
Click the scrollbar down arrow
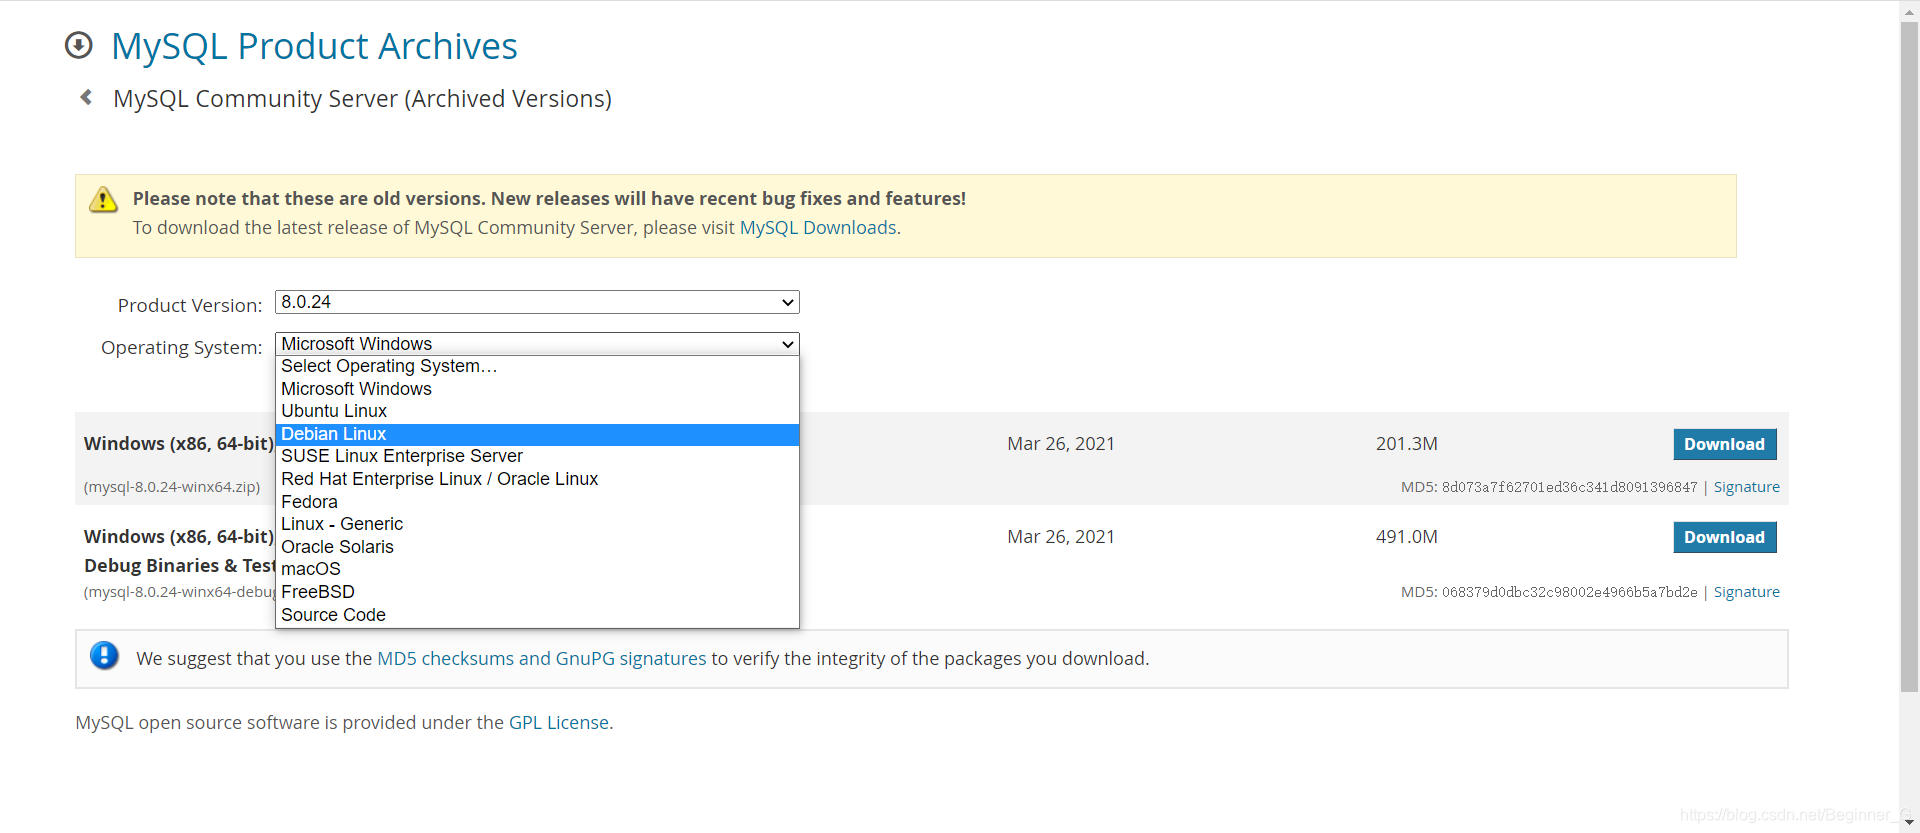tap(1909, 823)
